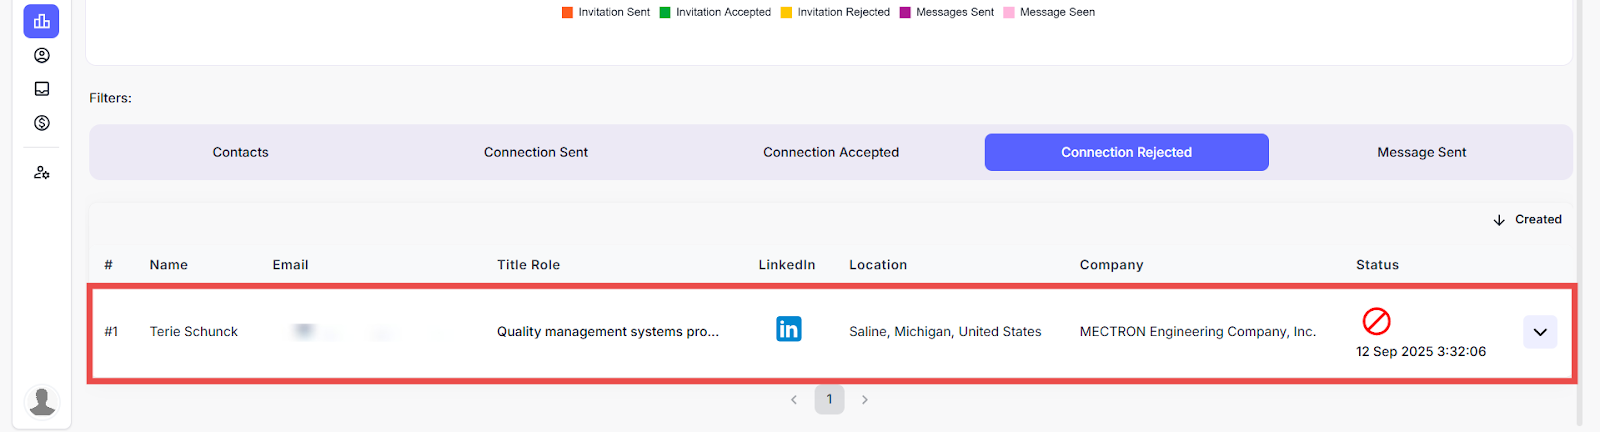This screenshot has height=432, width=1600.
Task: Open the dashboard chart icon in sidebar
Action: click(41, 21)
